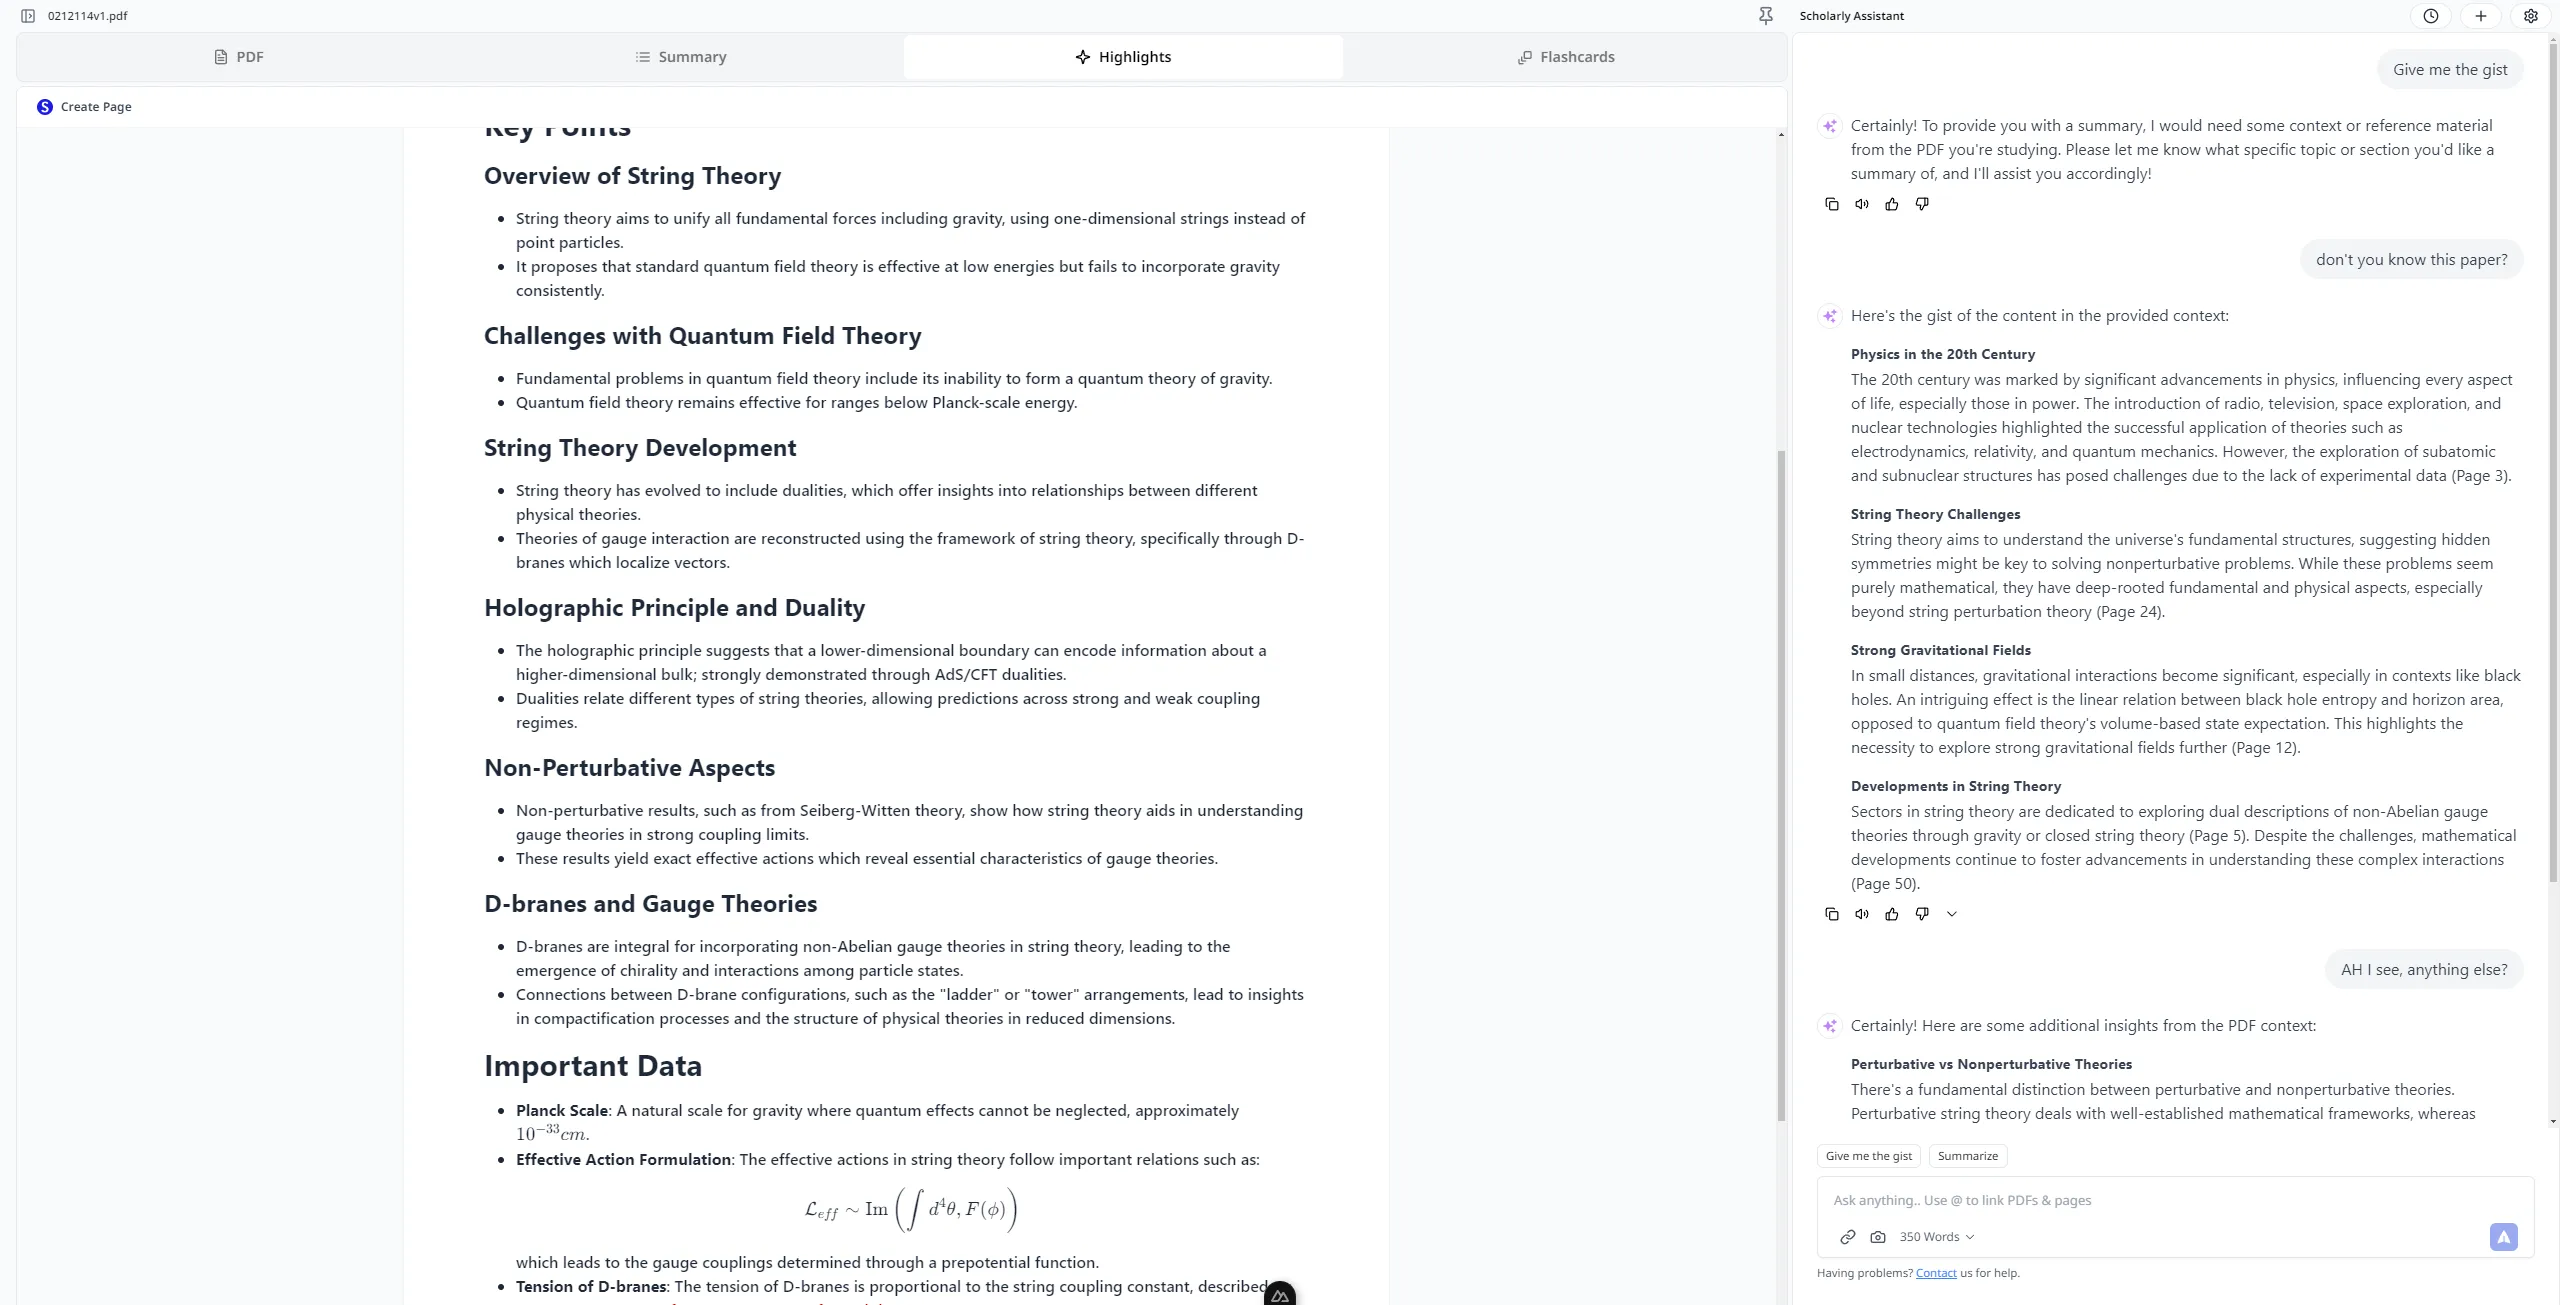Click the image/attachment icon in input

[1878, 1237]
